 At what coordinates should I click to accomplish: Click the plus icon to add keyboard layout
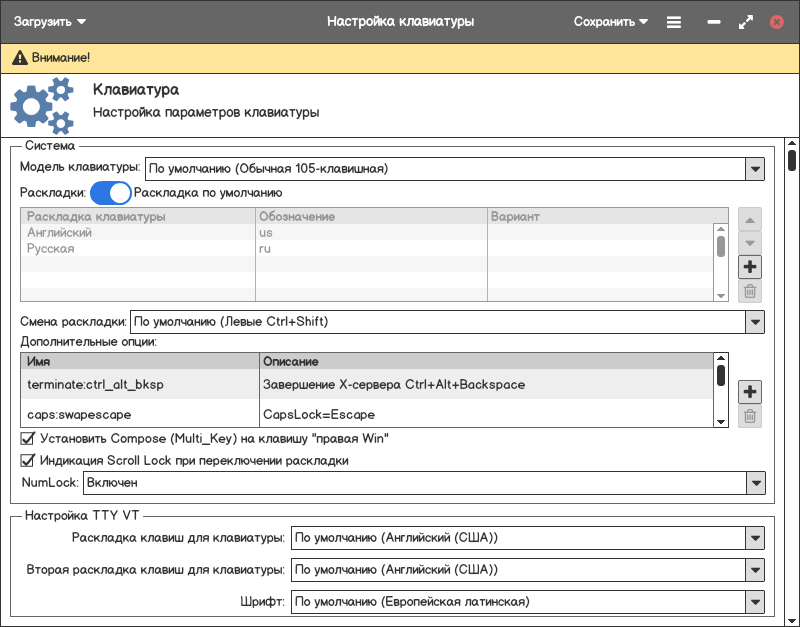(x=750, y=267)
